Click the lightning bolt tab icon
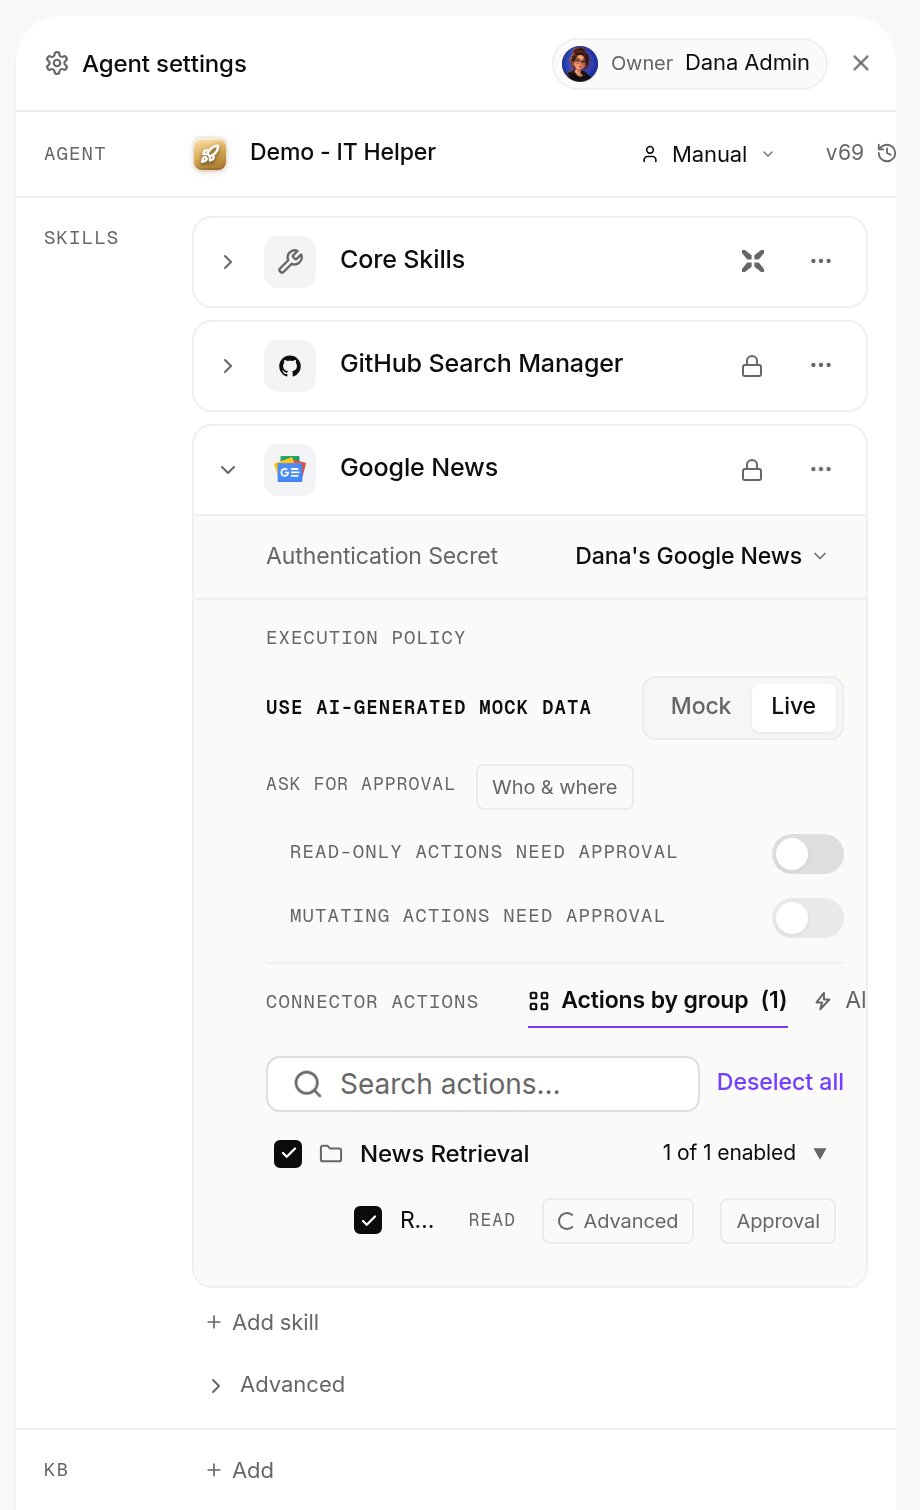920x1510 pixels. [823, 1001]
